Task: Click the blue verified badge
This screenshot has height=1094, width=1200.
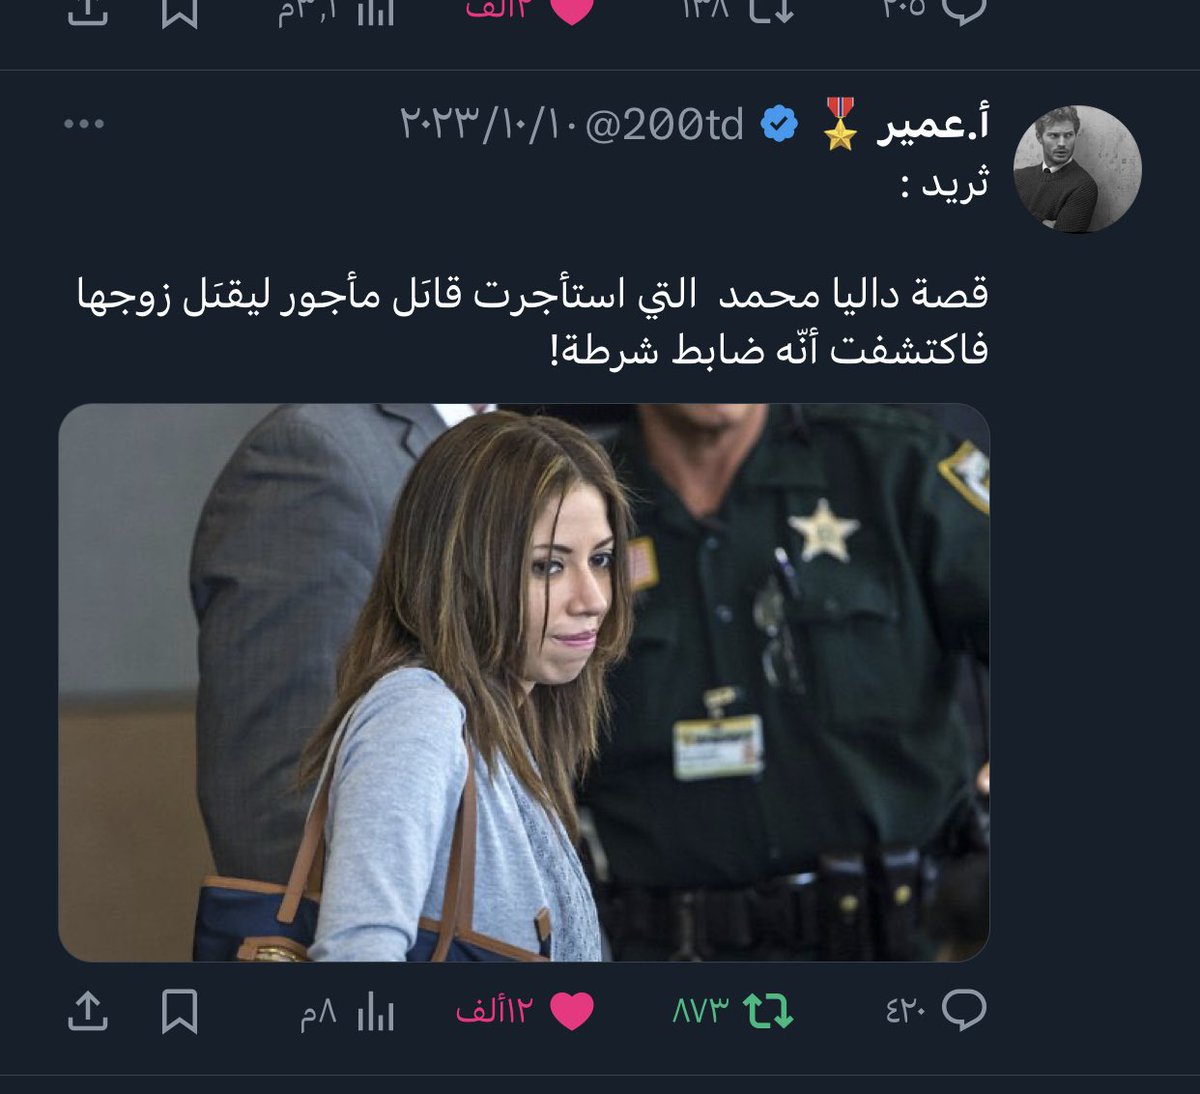Action: click(x=779, y=125)
